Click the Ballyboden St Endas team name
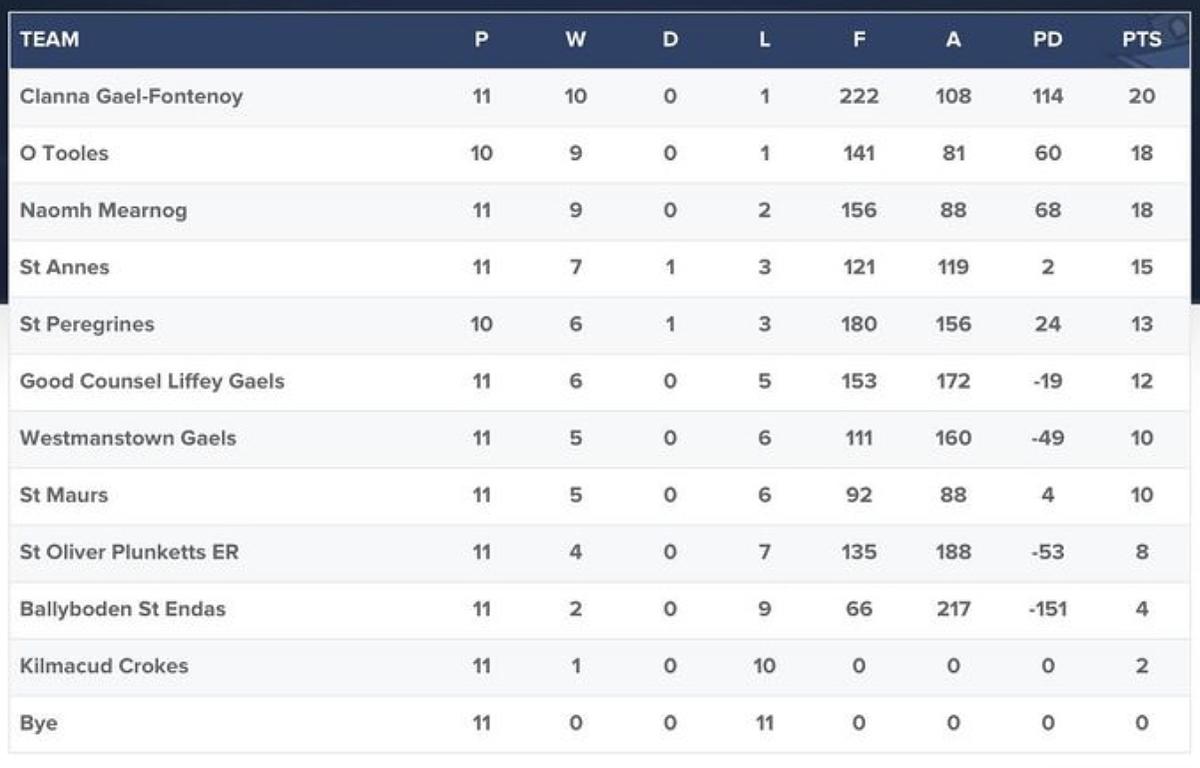The width and height of the screenshot is (1200, 768). click(x=123, y=610)
